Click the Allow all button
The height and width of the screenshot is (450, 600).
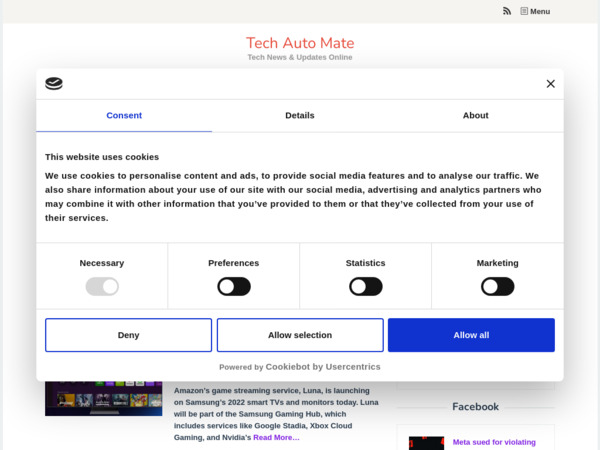pos(471,335)
